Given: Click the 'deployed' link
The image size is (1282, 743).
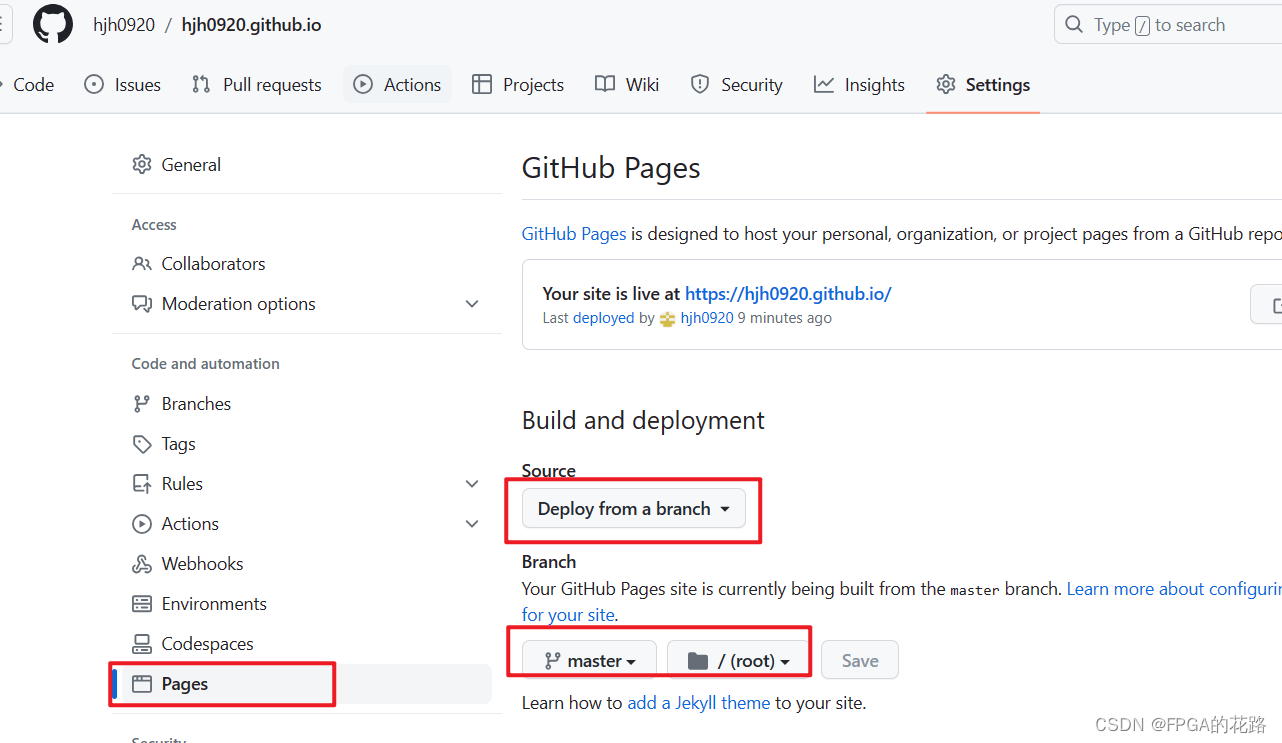Looking at the screenshot, I should [603, 318].
